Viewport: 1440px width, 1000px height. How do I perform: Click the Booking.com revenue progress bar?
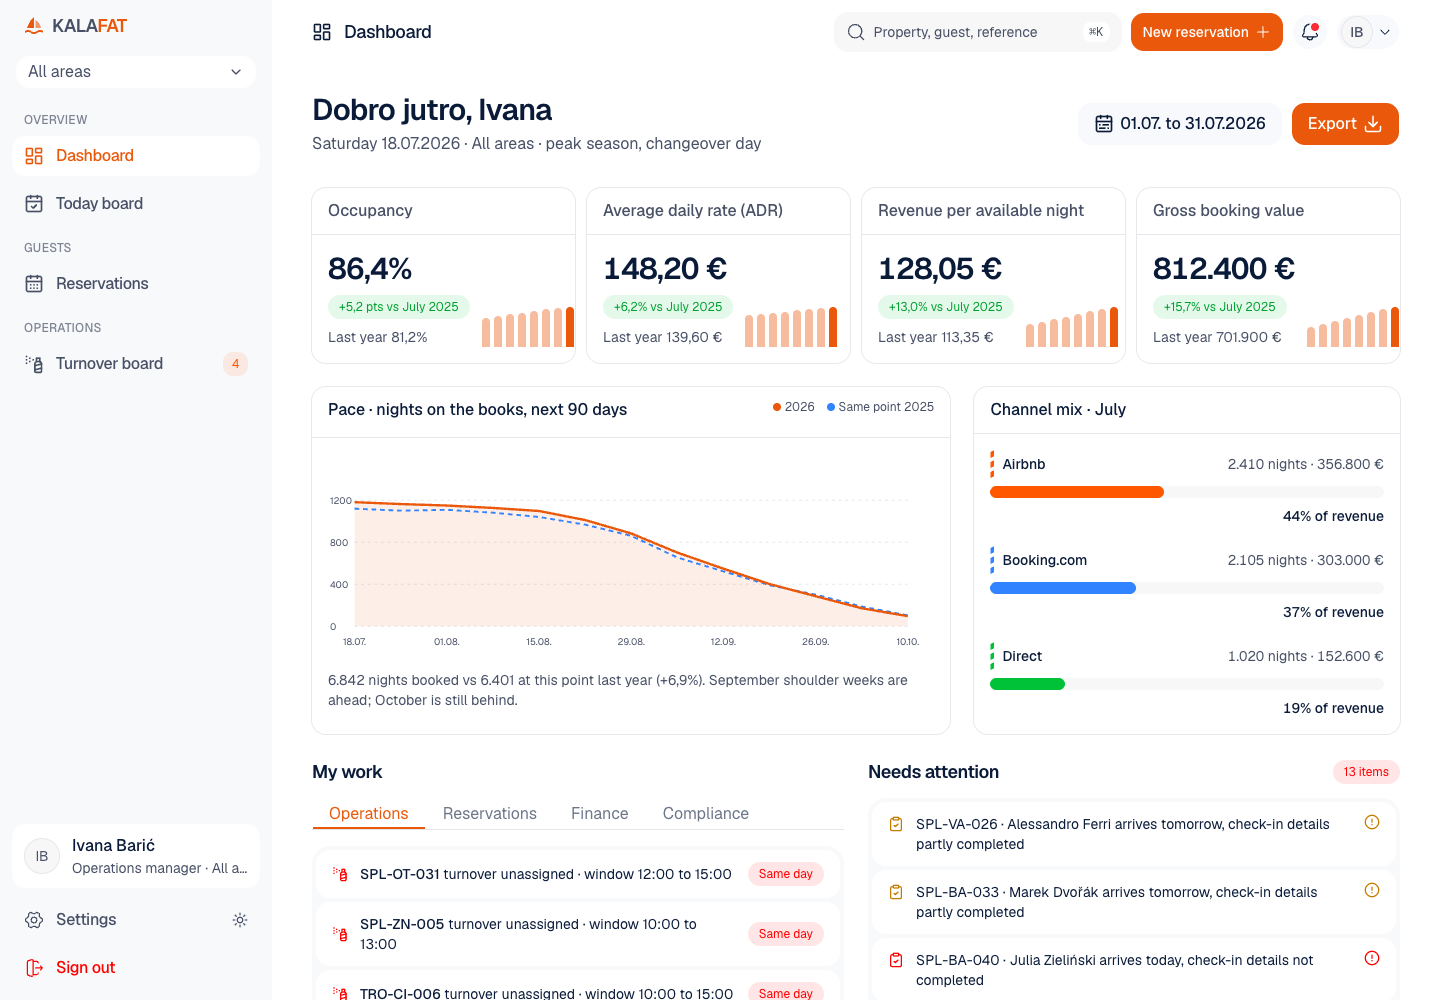coord(1187,588)
